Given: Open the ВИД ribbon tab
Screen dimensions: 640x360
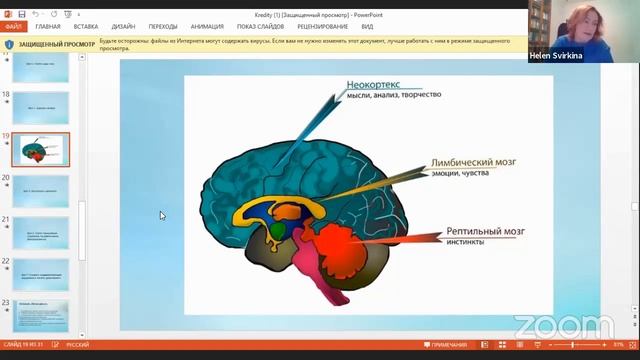Looking at the screenshot, I should click(x=367, y=27).
